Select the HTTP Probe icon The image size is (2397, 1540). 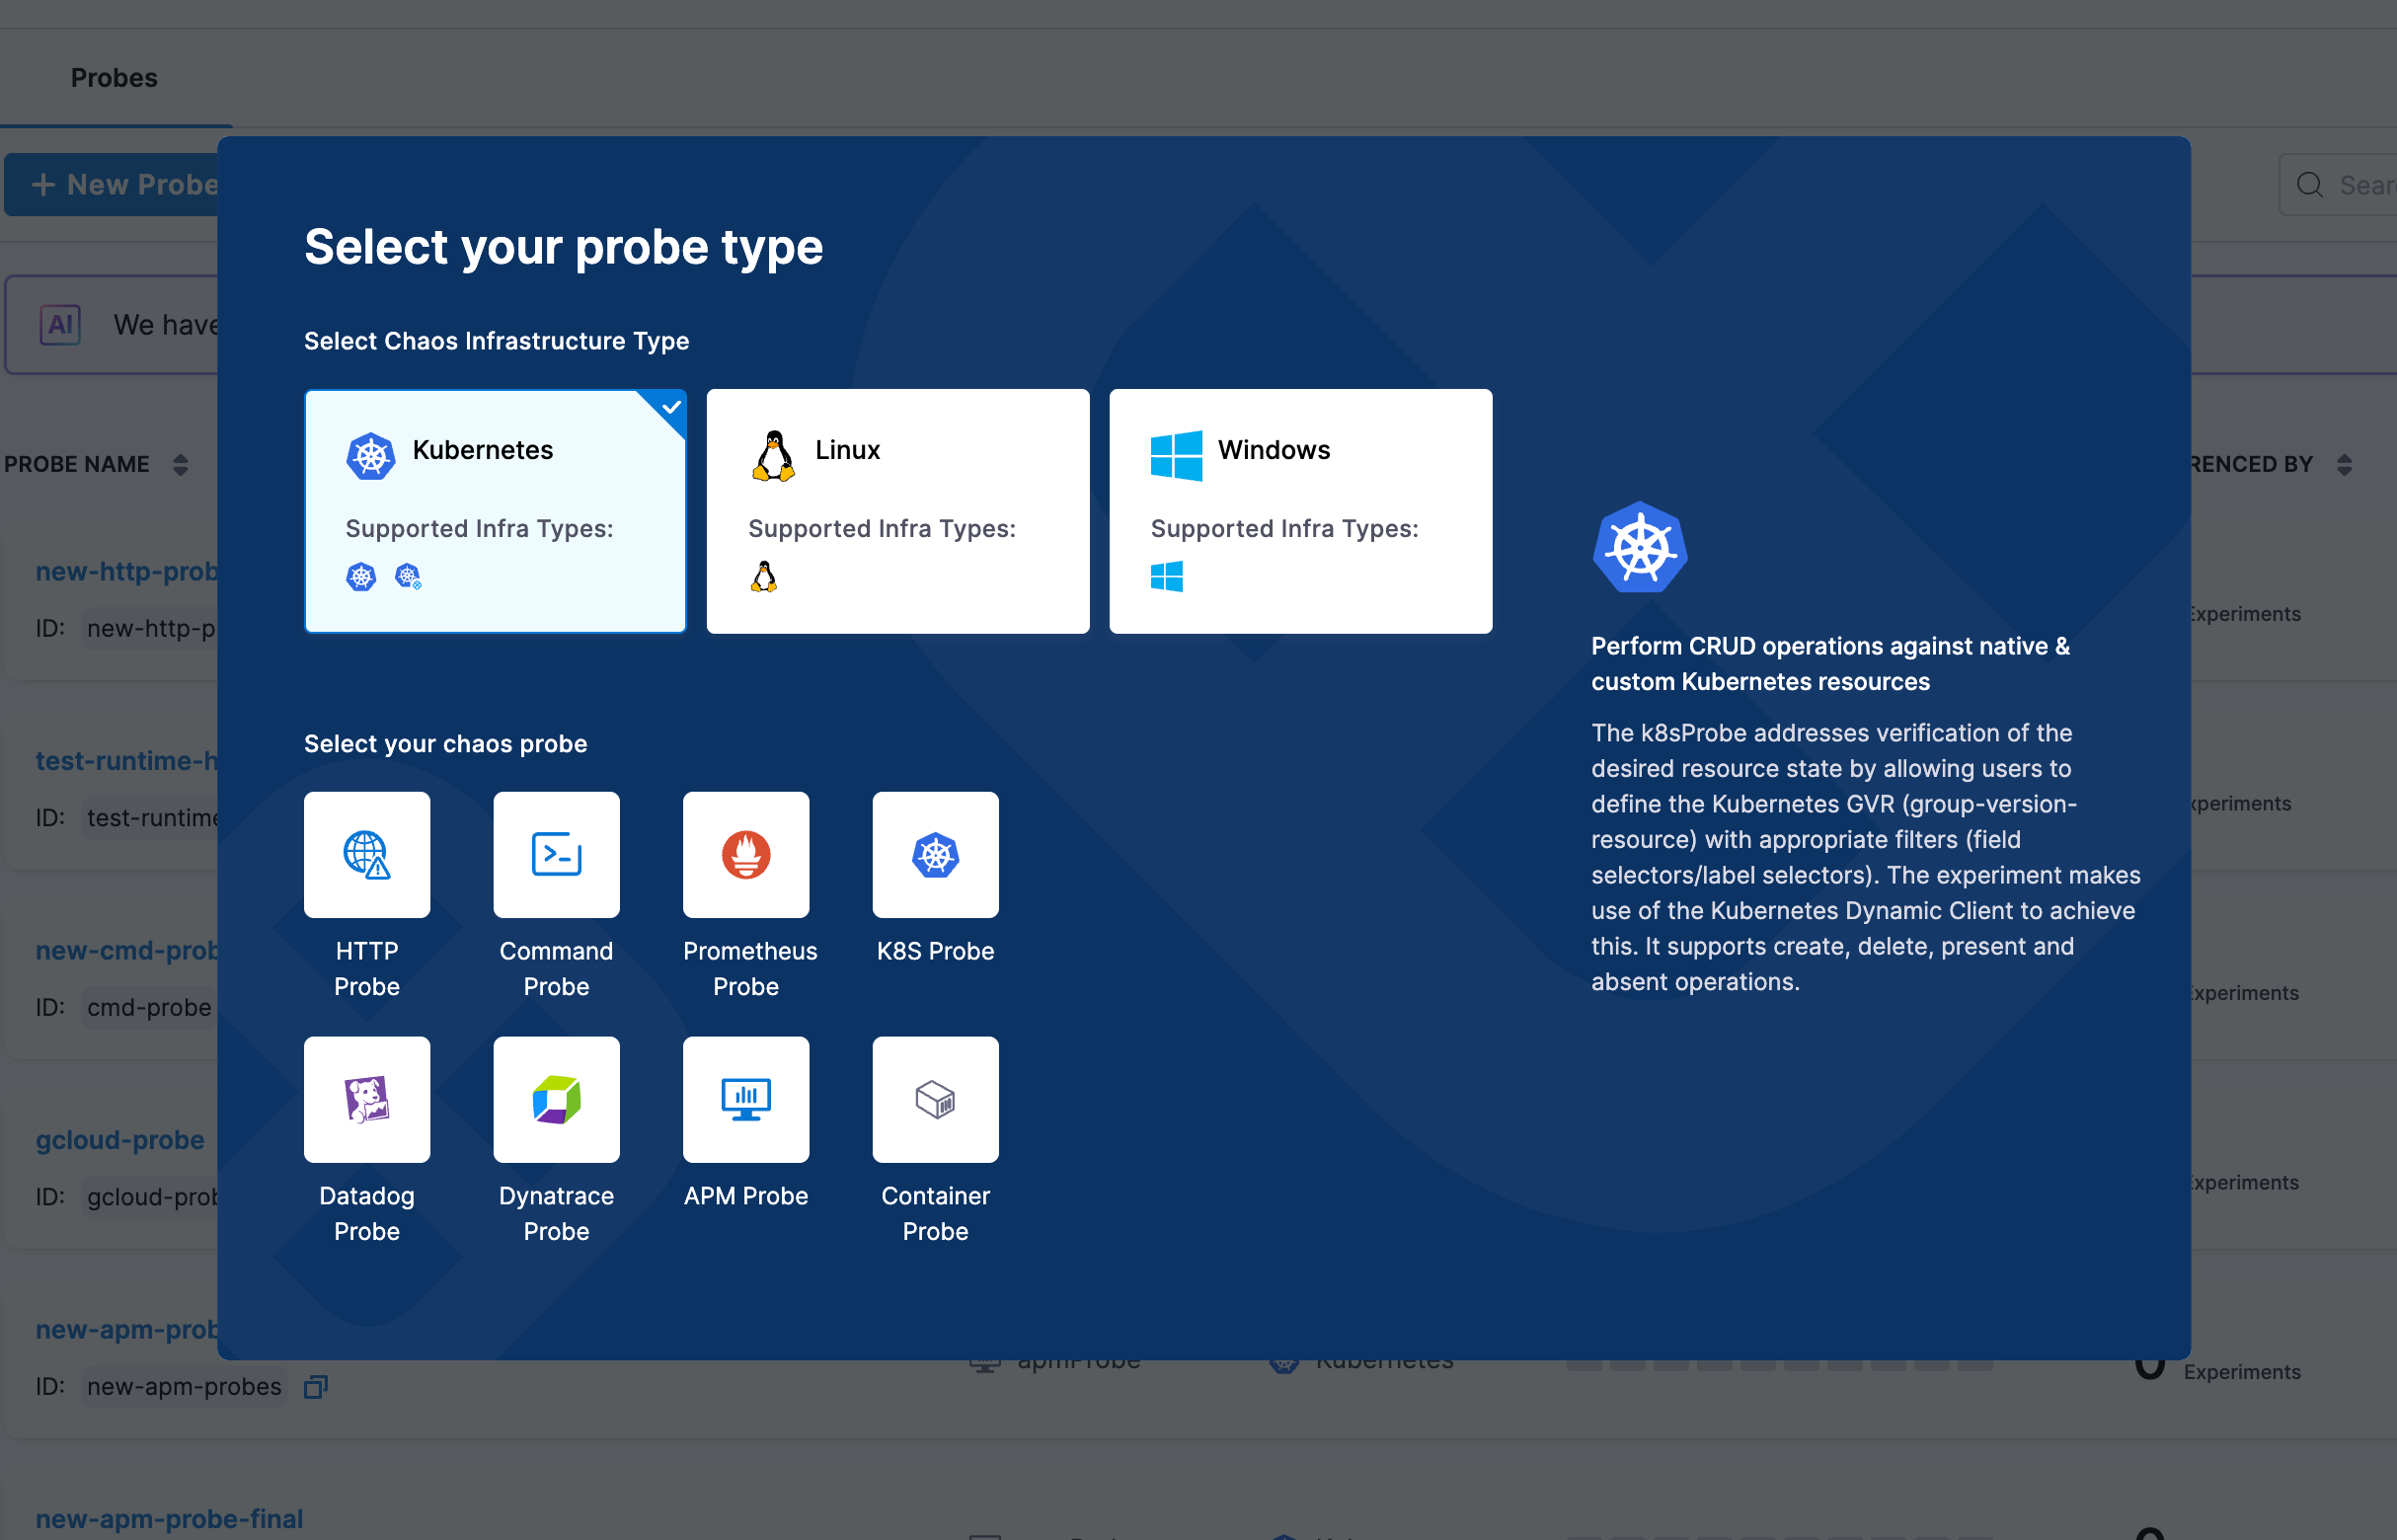[367, 855]
